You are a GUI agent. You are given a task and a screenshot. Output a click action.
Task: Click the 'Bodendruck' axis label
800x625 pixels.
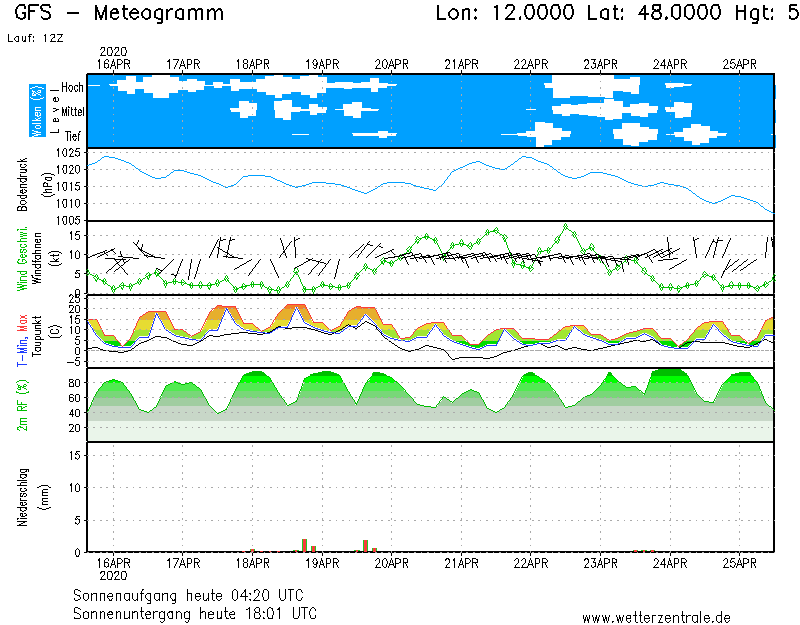22,185
